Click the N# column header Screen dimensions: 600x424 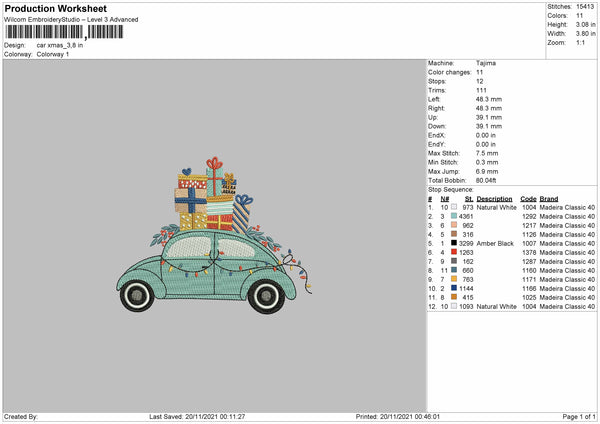pyautogui.click(x=444, y=198)
